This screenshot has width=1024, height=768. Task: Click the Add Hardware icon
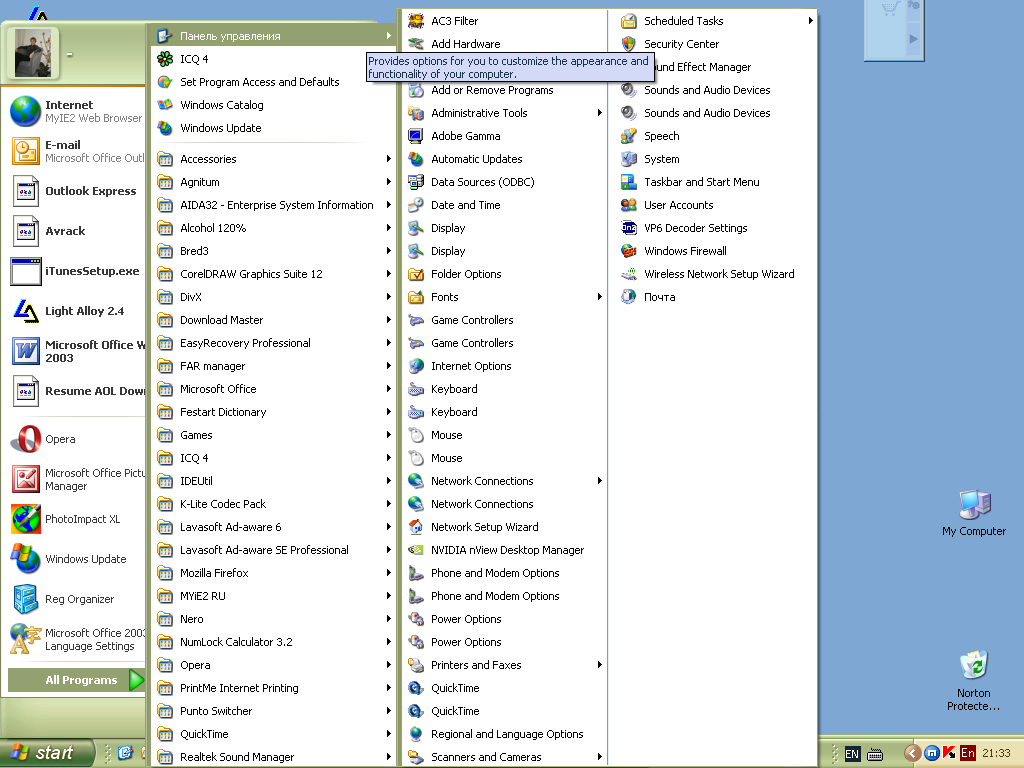[416, 44]
